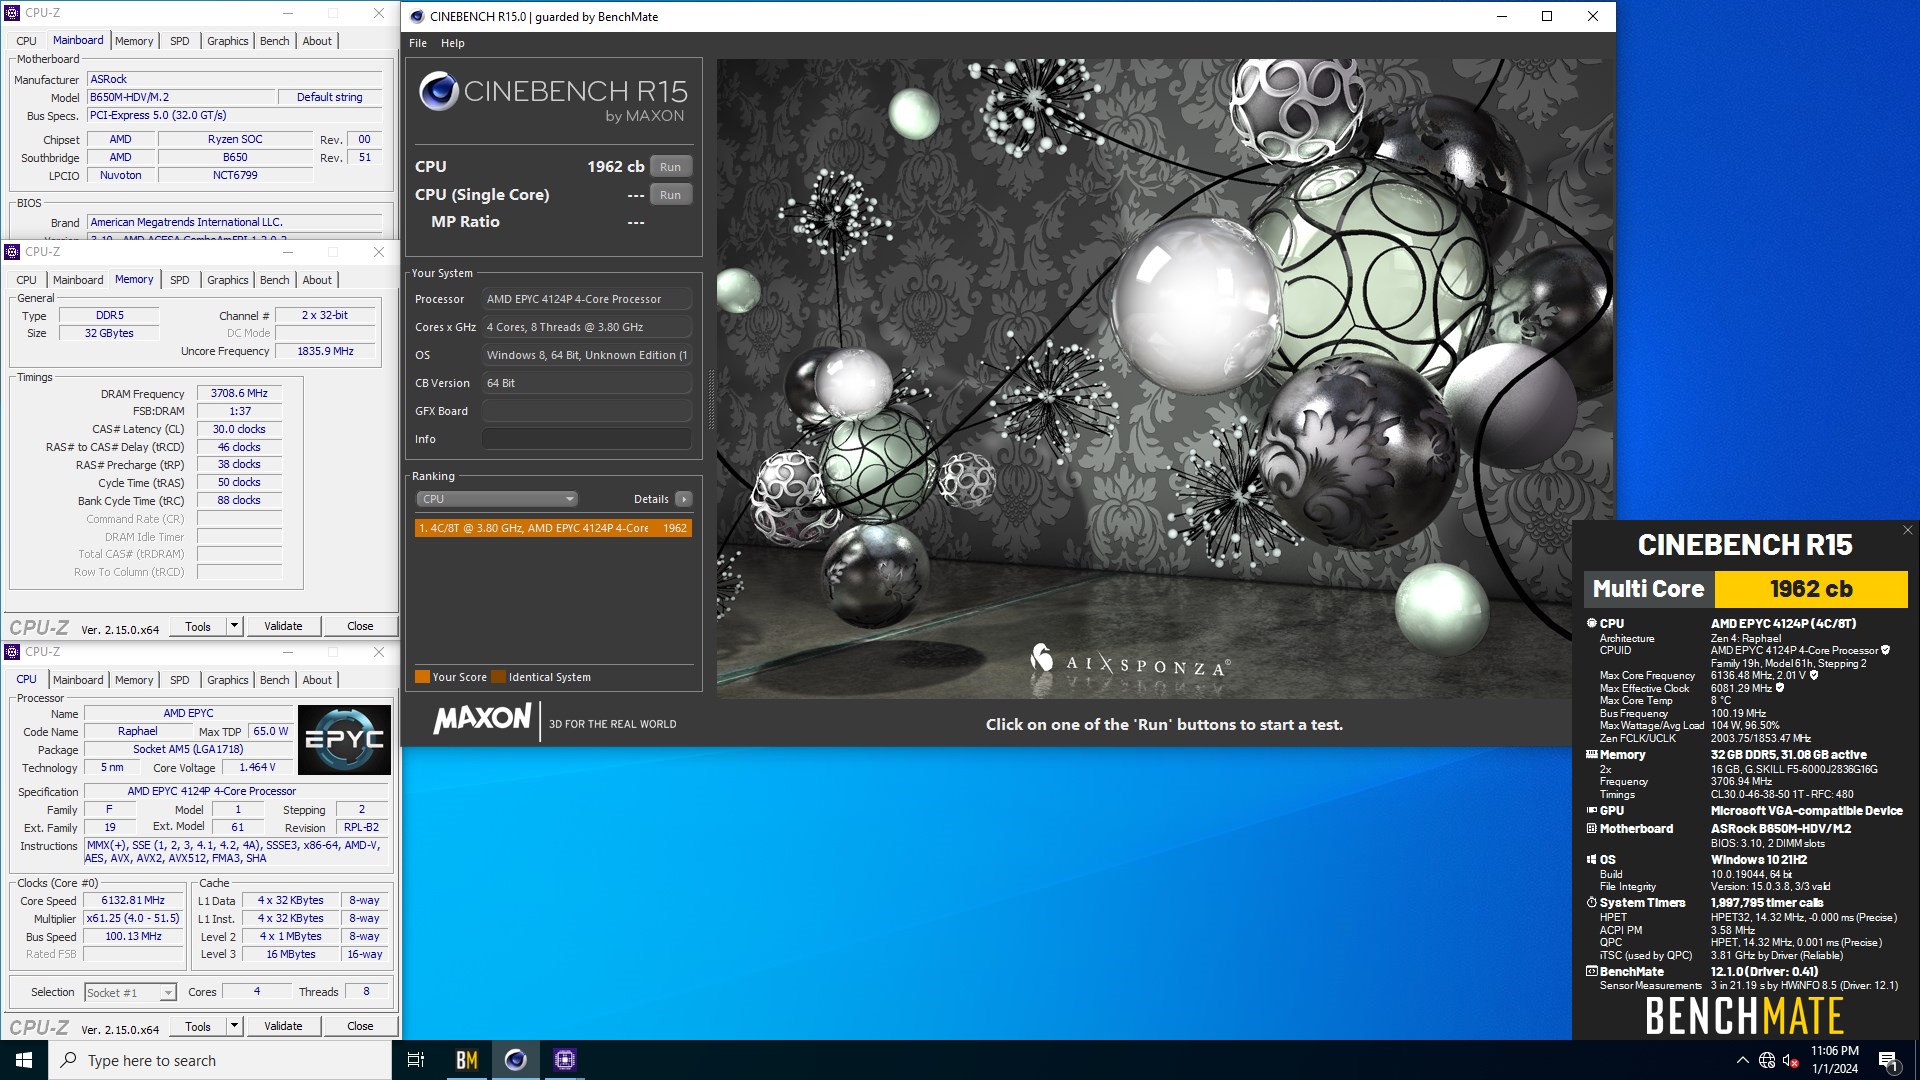The image size is (1920, 1080).
Task: Click the Info field in Your System
Action: point(587,439)
